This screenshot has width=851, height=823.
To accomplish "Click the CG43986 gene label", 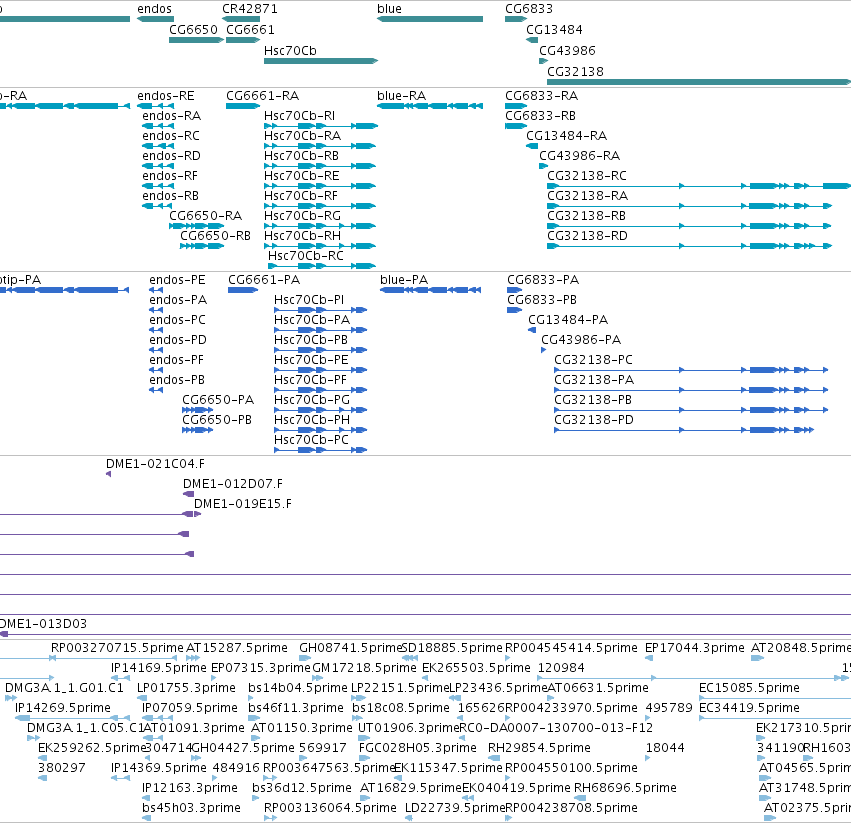I will point(567,50).
